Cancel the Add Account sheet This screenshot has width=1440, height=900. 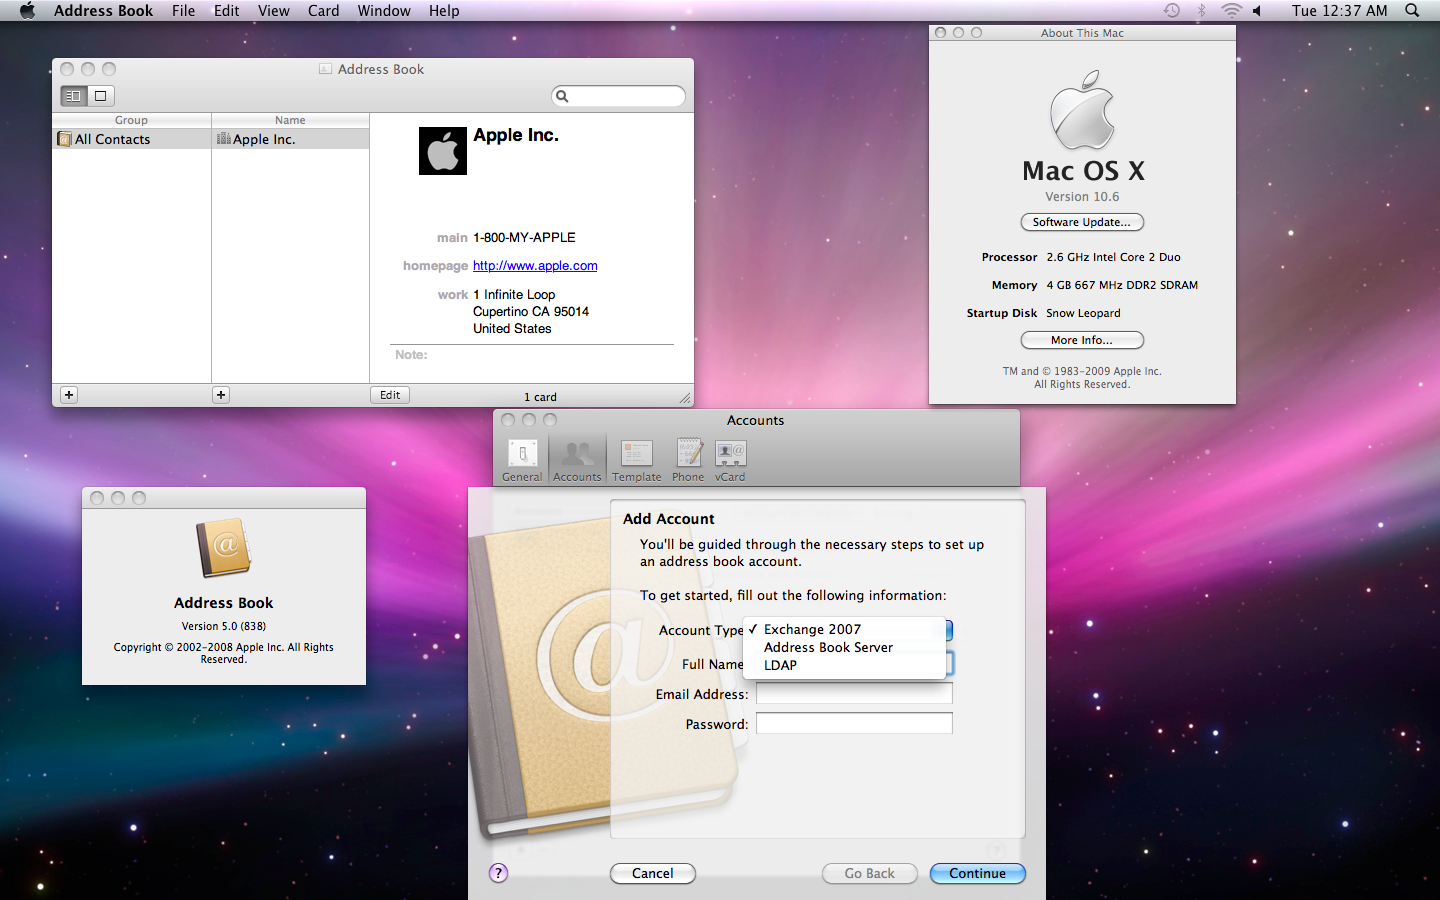tap(653, 873)
